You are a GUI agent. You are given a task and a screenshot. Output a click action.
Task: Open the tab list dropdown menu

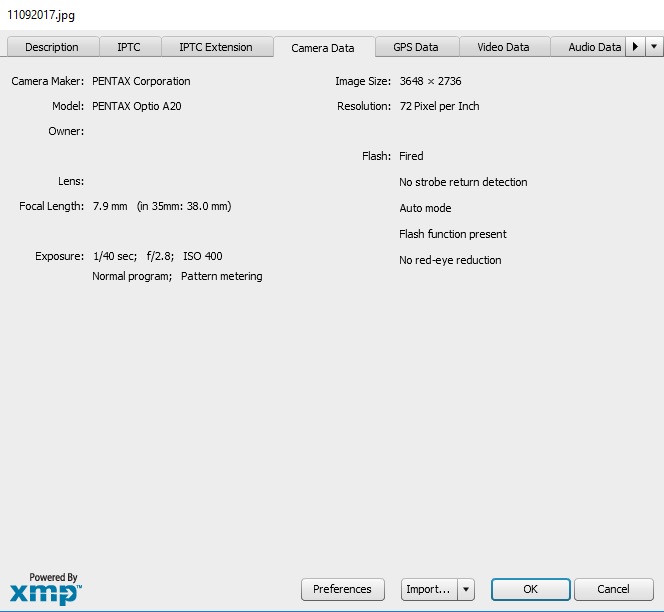coord(654,47)
